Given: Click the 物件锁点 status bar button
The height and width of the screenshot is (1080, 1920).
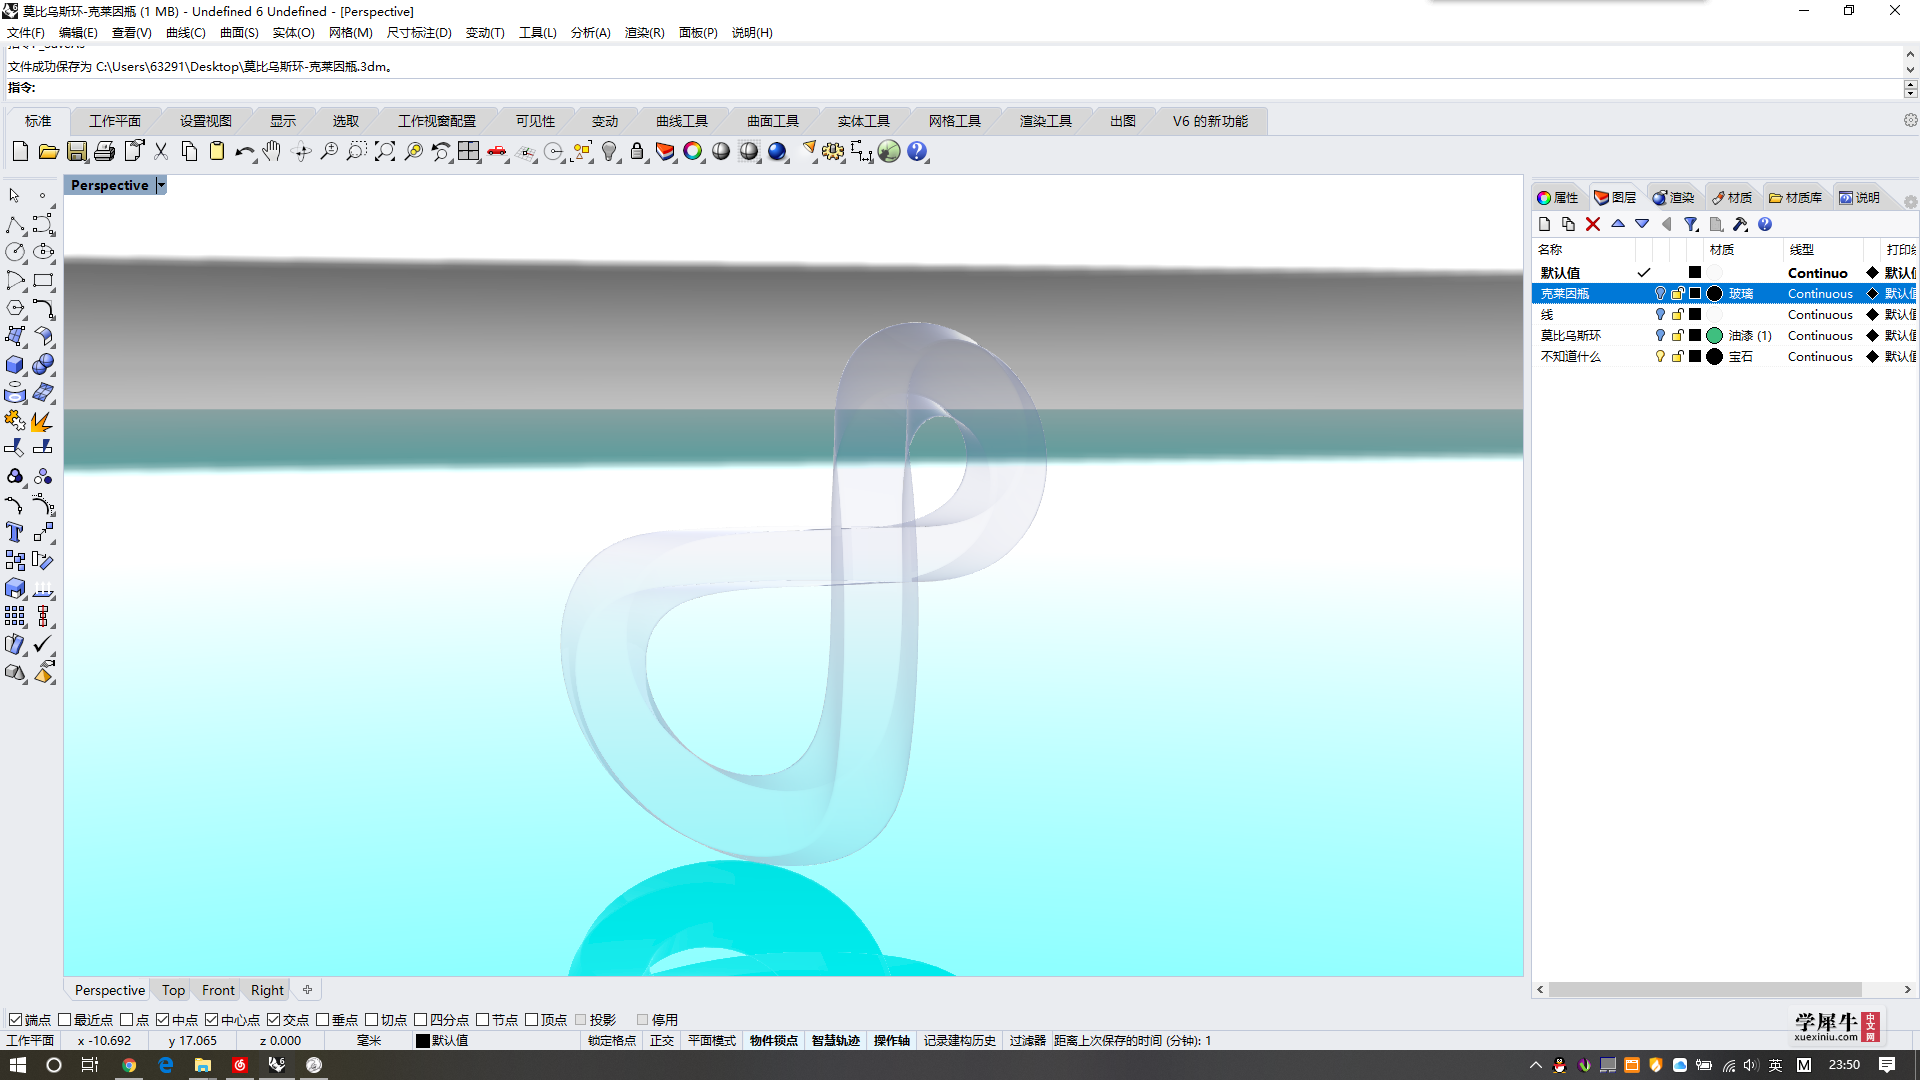Looking at the screenshot, I should pos(773,1041).
